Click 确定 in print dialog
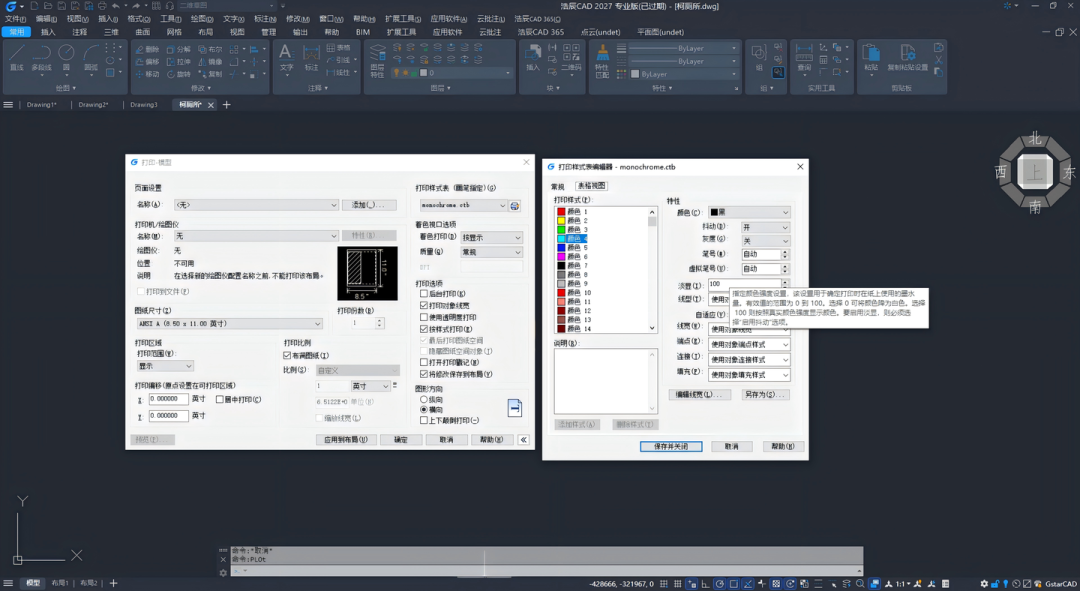 (401, 439)
